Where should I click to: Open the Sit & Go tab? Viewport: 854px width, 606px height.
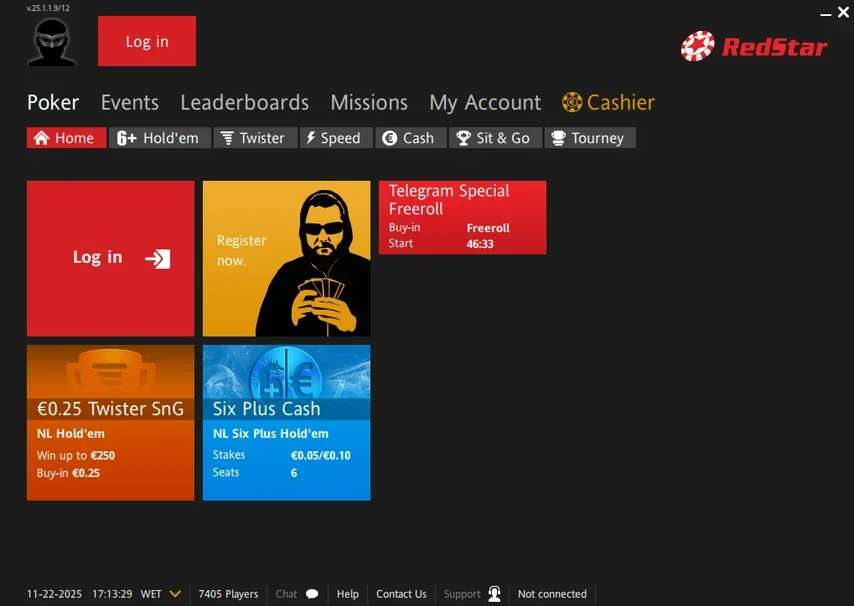(x=494, y=138)
